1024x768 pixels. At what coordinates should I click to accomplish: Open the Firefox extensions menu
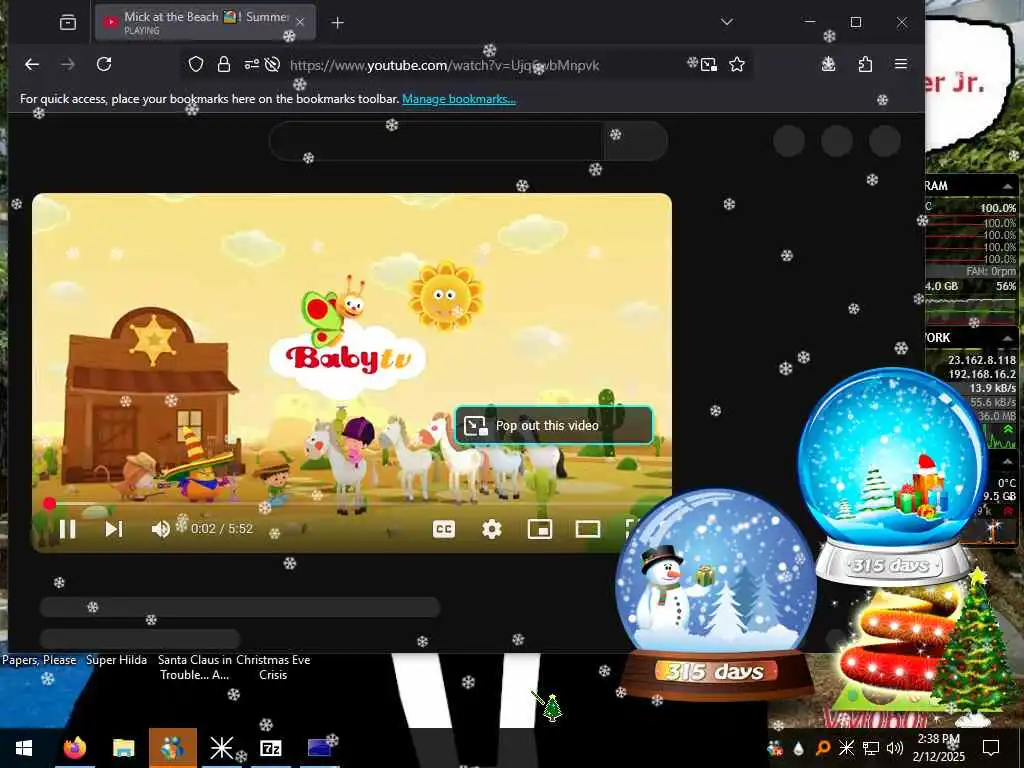coord(865,64)
